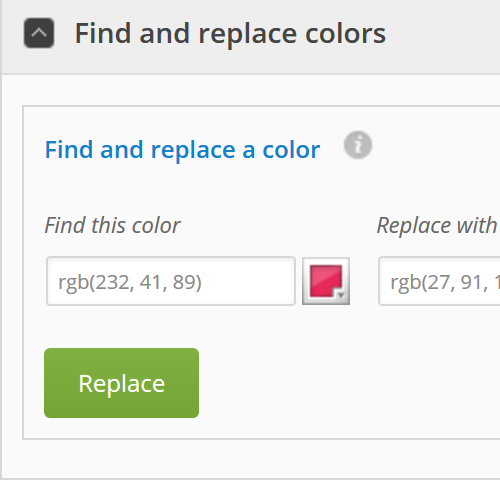Click the Find and replace a color heading

[x=182, y=150]
